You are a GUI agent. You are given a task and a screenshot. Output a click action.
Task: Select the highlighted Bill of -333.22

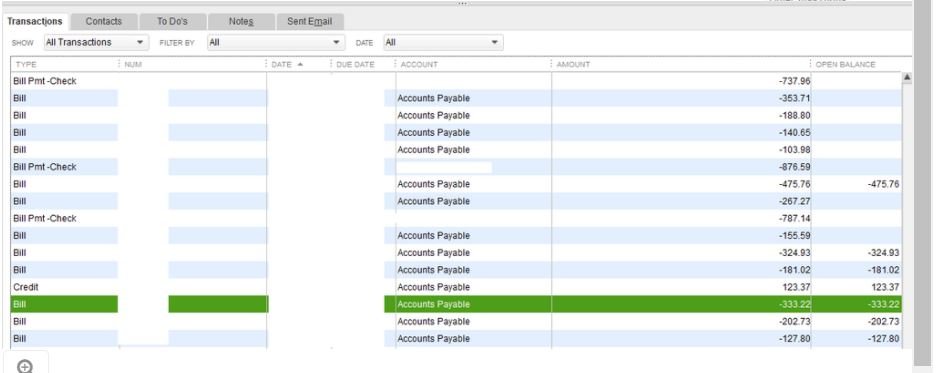pyautogui.click(x=456, y=304)
